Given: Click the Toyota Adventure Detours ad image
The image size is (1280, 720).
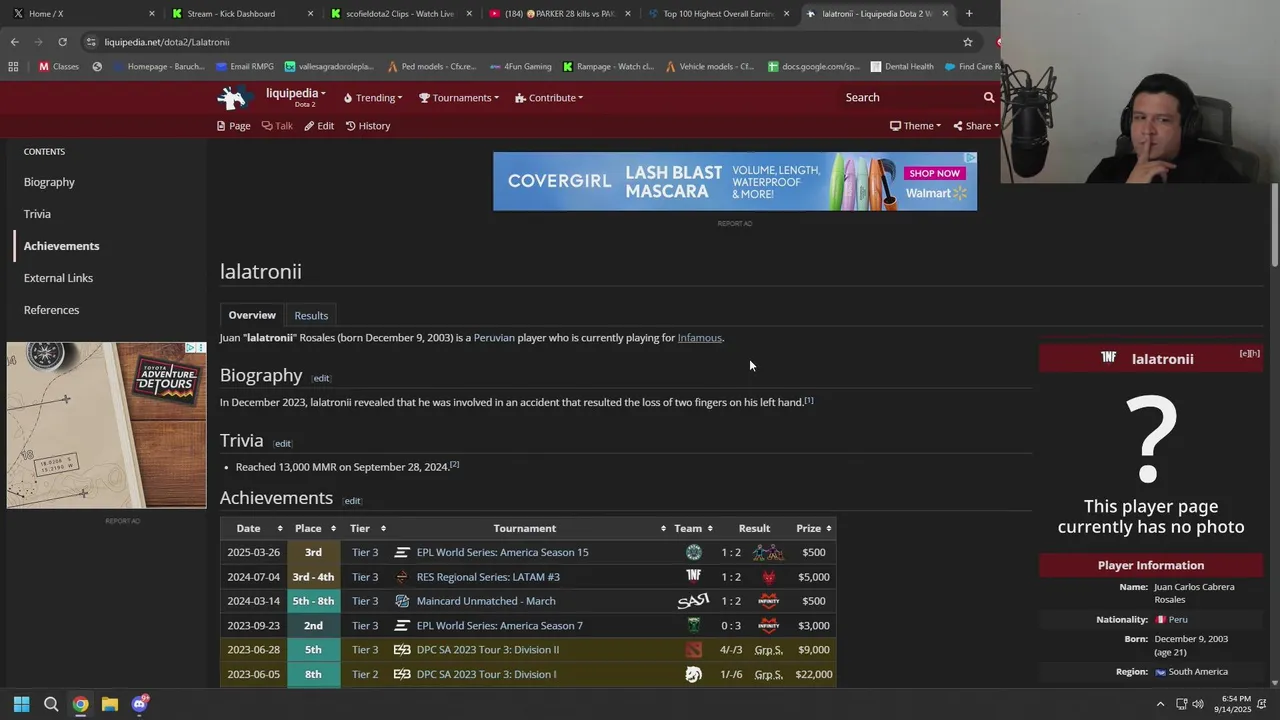Looking at the screenshot, I should (x=106, y=426).
